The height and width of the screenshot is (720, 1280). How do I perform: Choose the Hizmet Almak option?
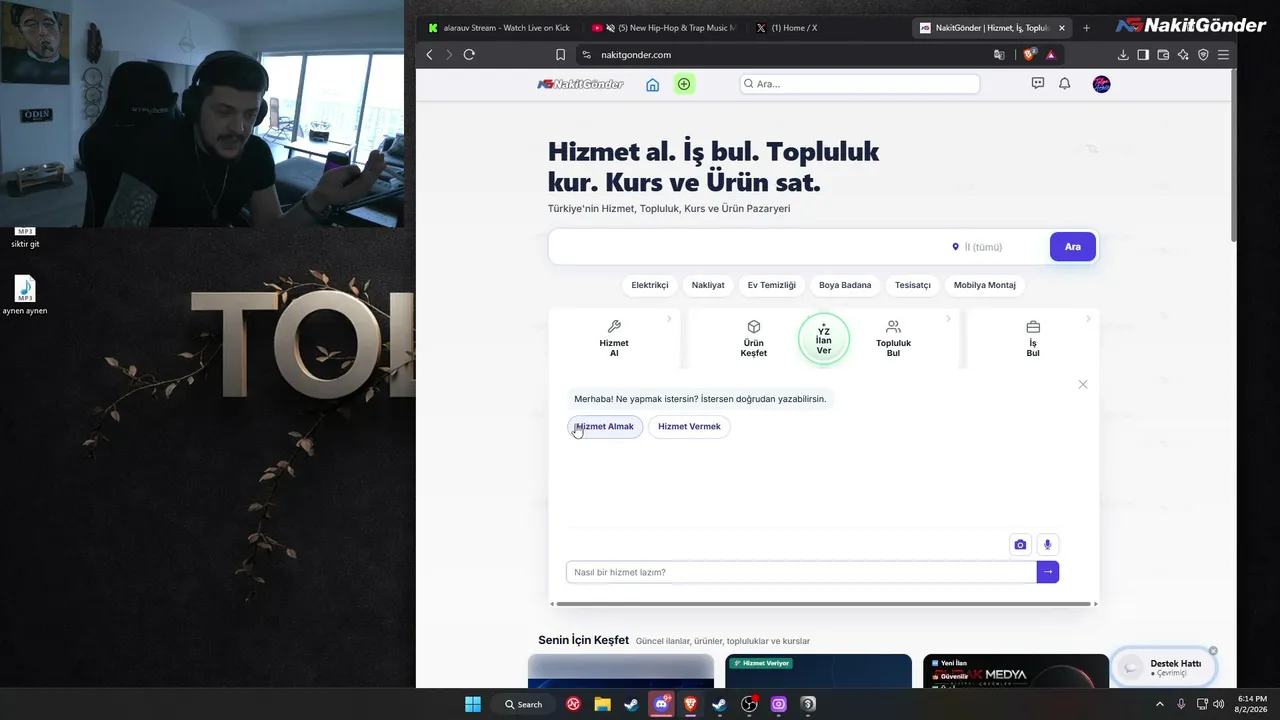(x=605, y=427)
